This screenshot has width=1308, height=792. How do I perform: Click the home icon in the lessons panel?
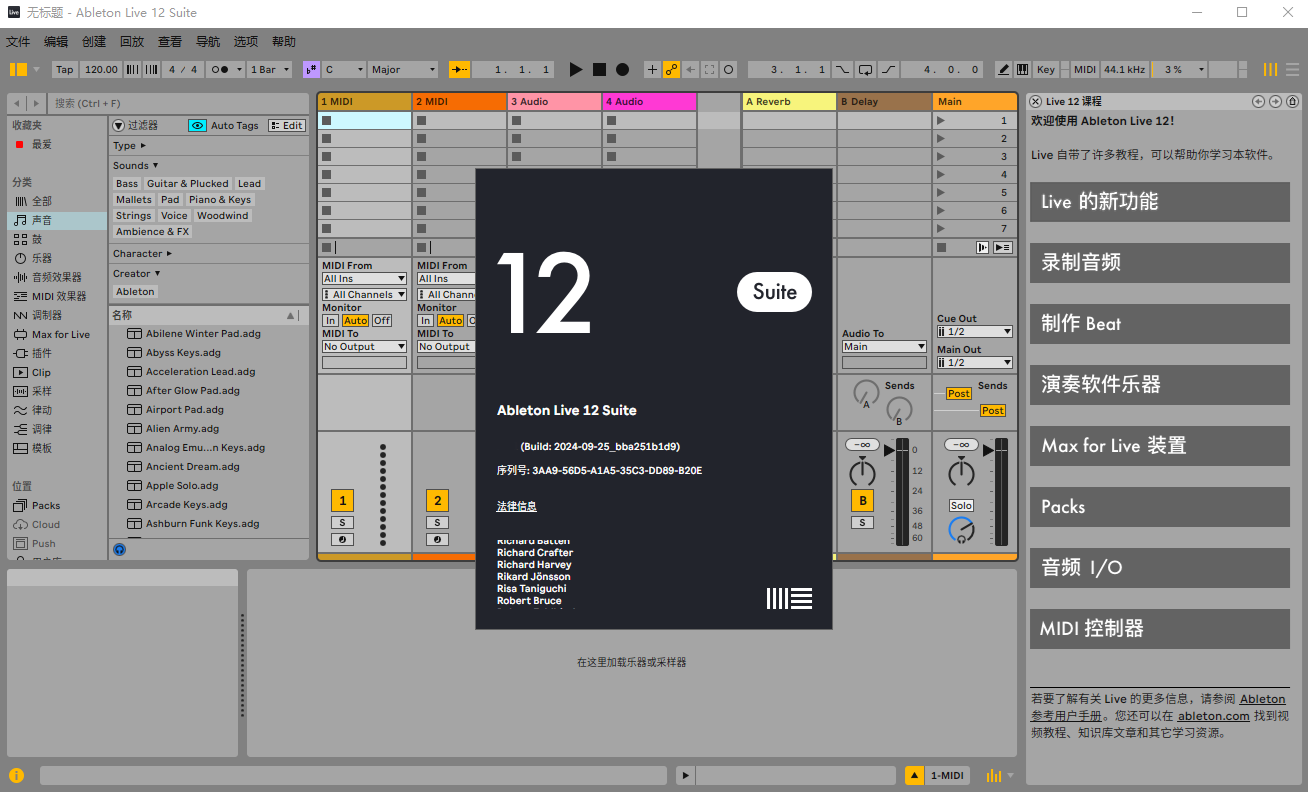[x=1293, y=101]
